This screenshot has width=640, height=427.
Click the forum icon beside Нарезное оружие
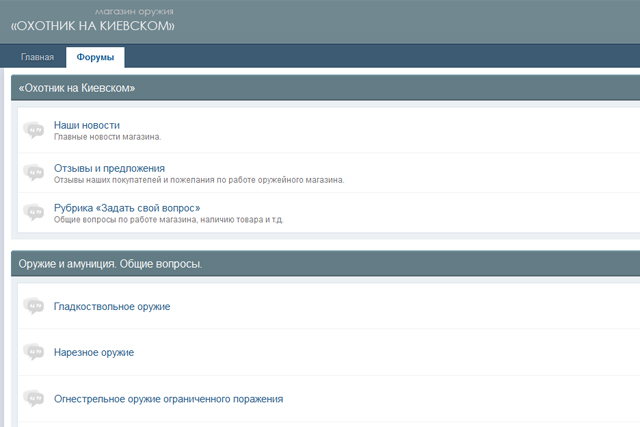(33, 352)
